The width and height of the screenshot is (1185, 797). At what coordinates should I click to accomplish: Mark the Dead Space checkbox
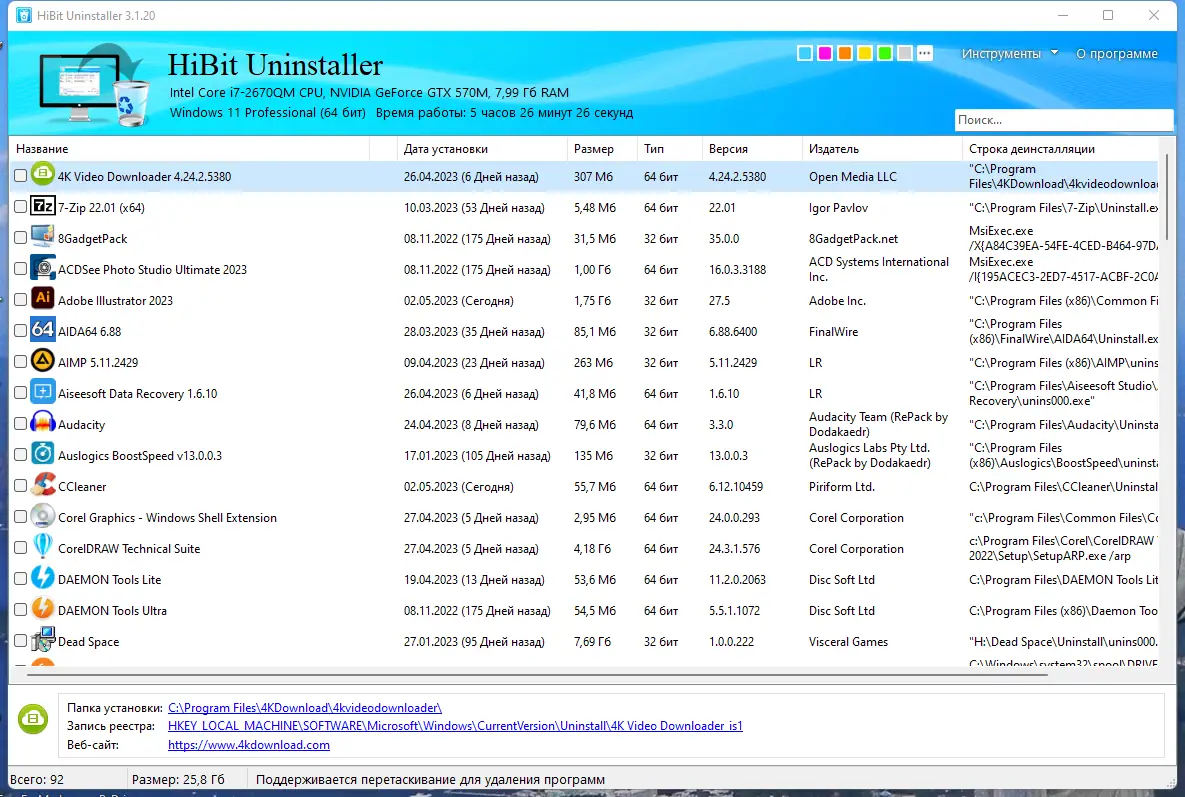20,640
